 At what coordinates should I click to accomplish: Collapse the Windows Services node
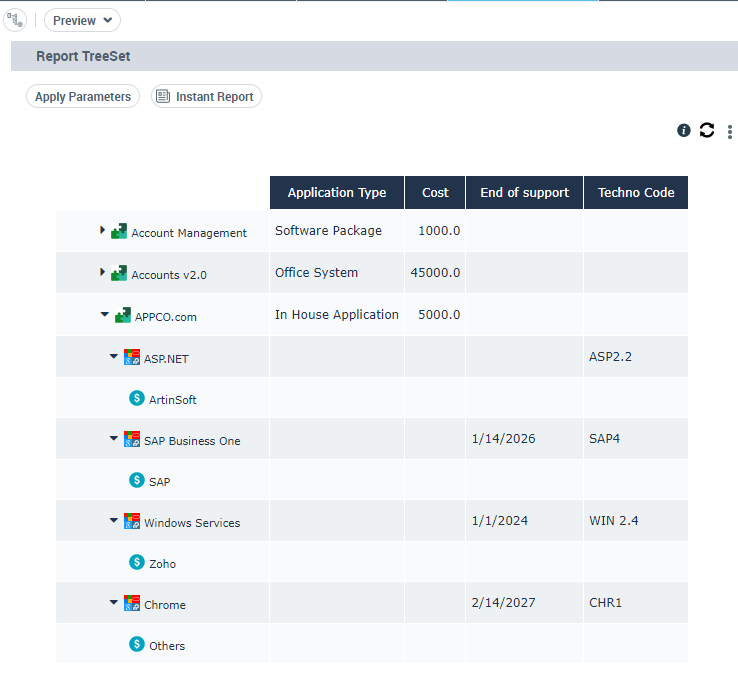pyautogui.click(x=114, y=521)
